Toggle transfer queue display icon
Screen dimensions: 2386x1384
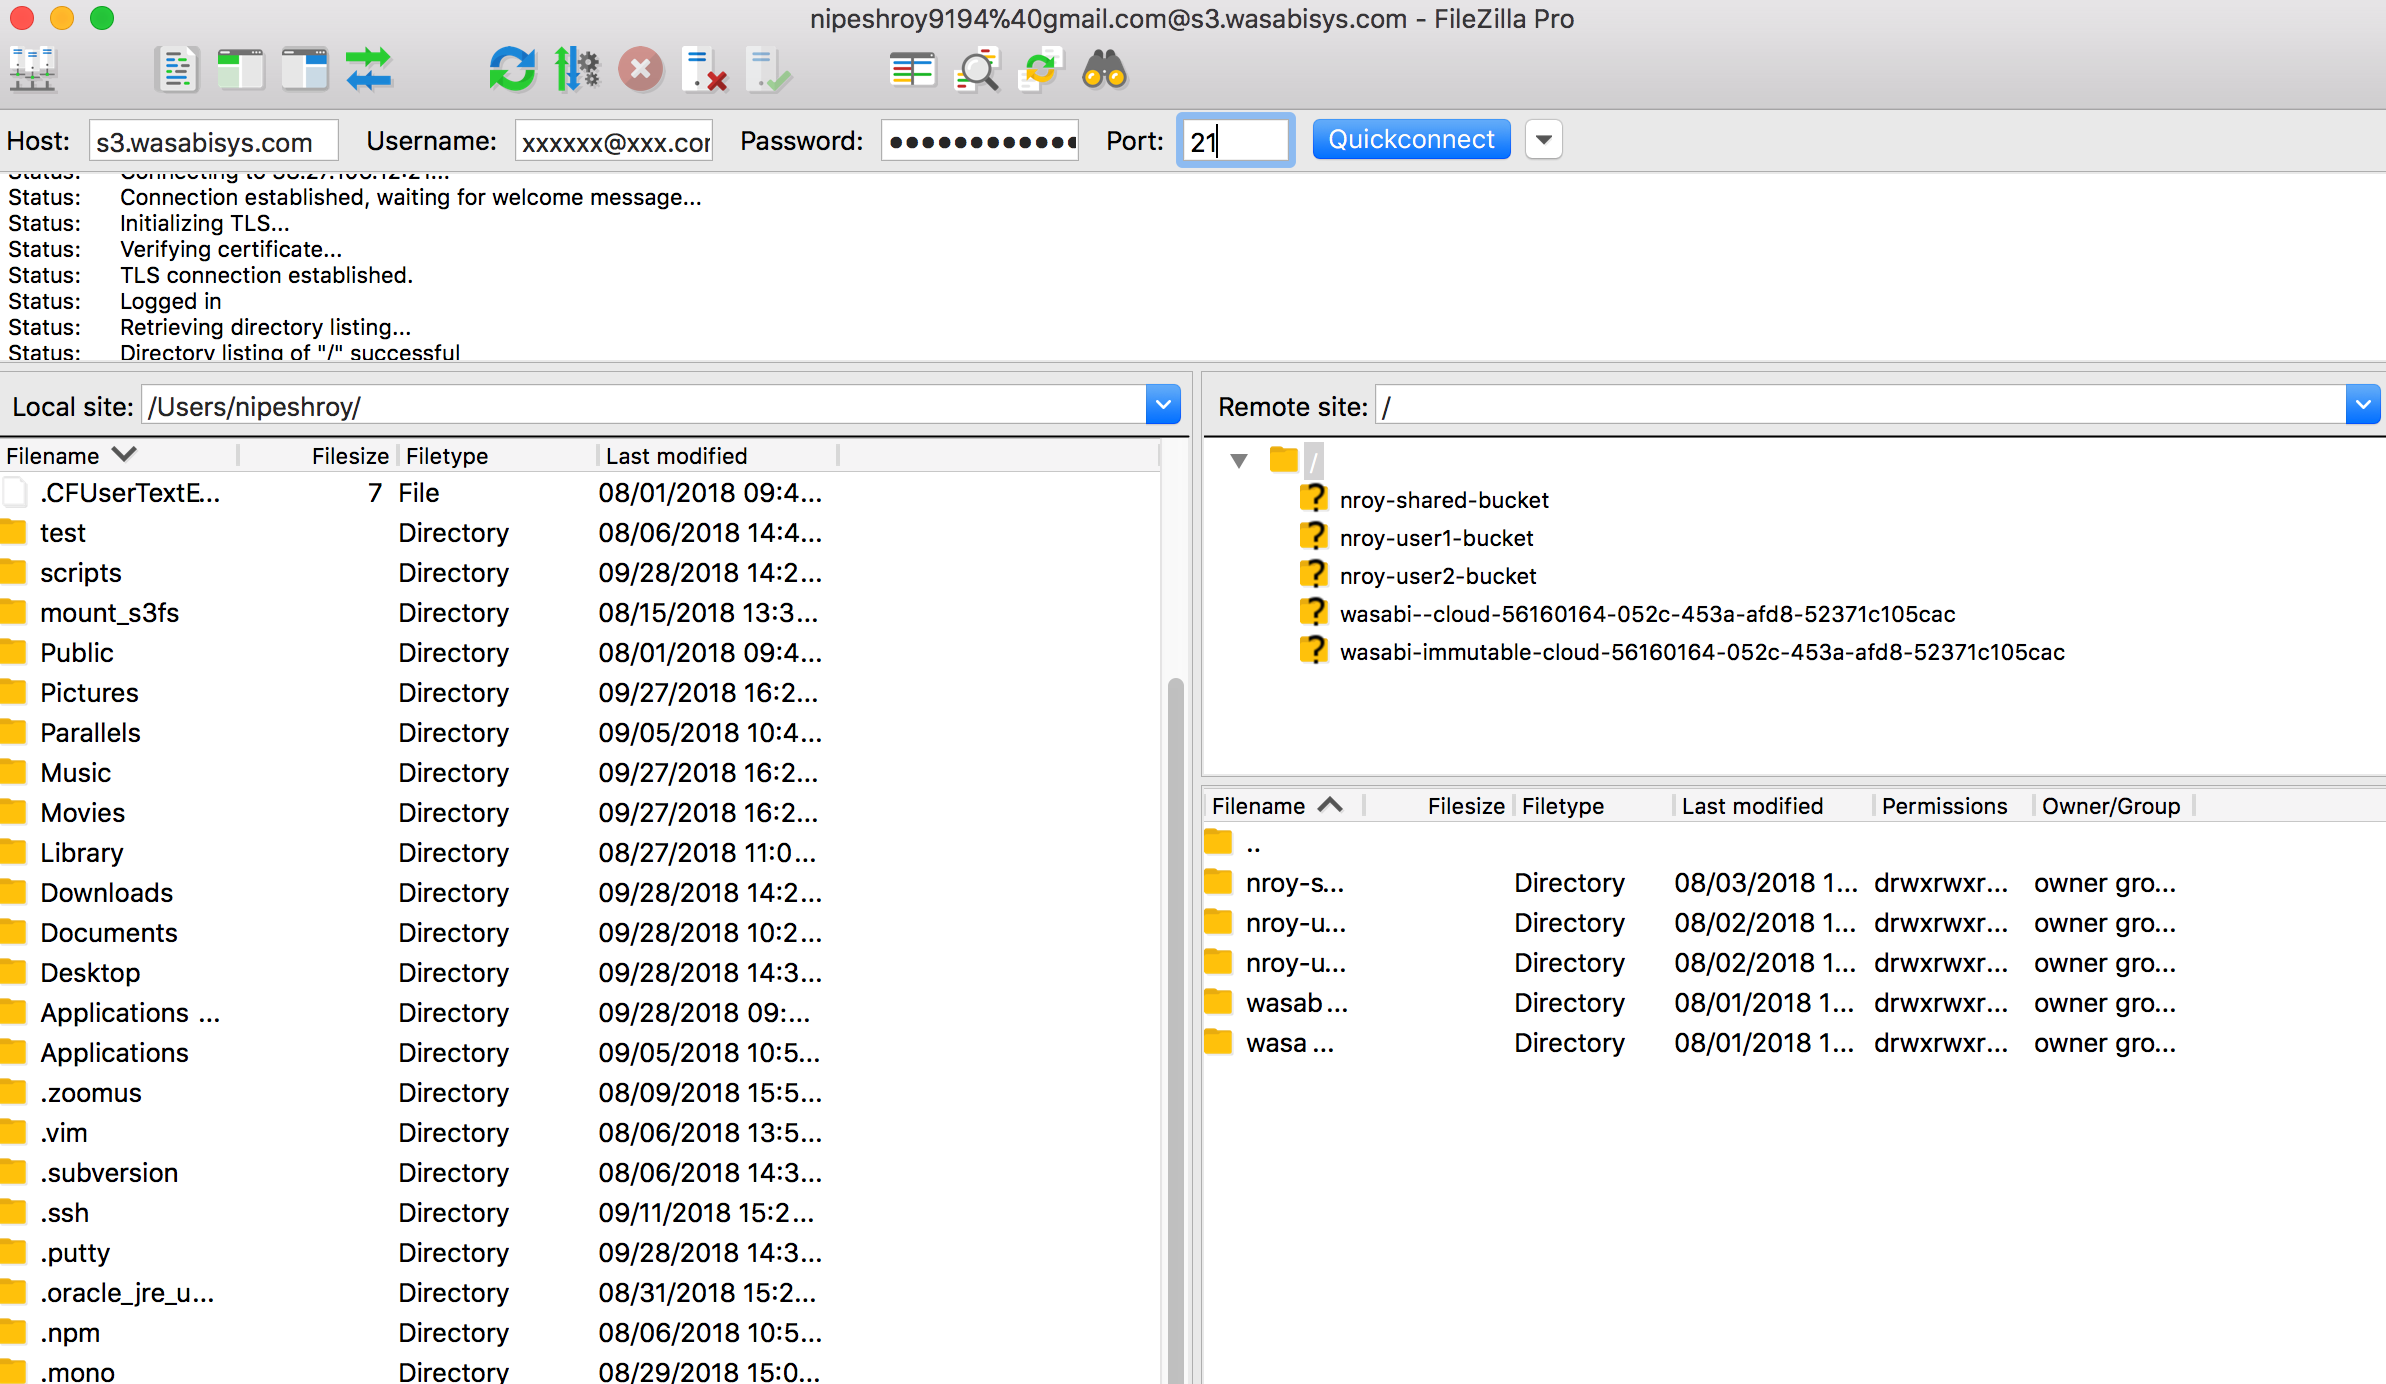(369, 70)
